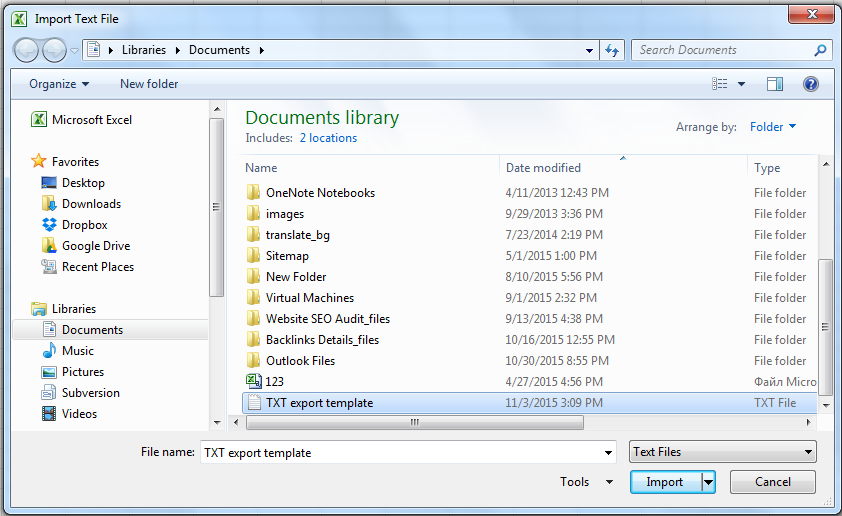Open the Tools menu
The image size is (842, 516).
[586, 482]
